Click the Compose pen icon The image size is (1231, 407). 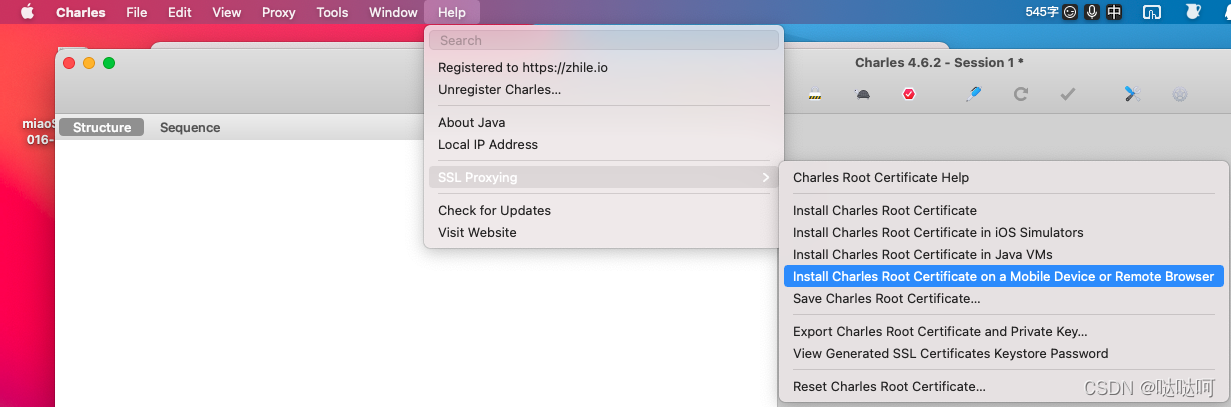(x=974, y=94)
